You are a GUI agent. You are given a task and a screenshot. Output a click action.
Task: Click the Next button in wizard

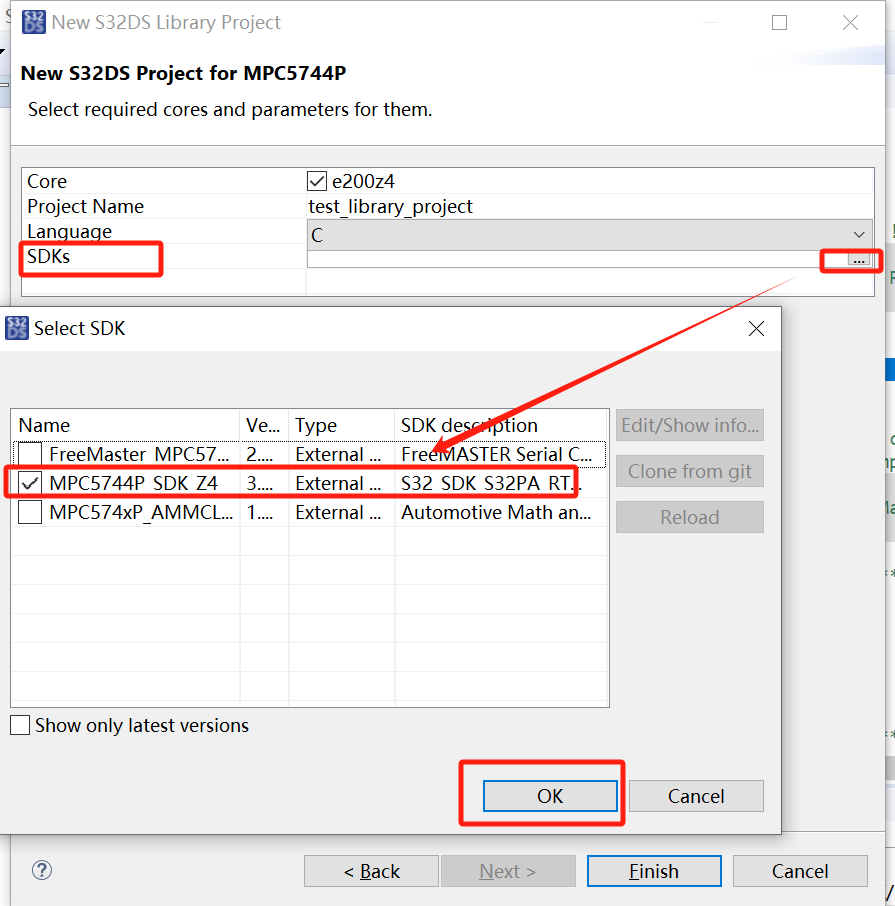tap(508, 871)
